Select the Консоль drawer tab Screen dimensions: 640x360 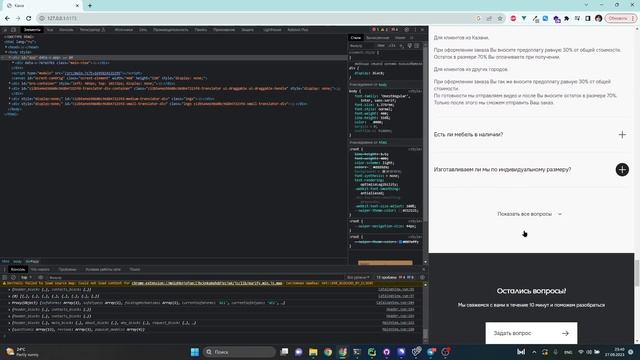pyautogui.click(x=18, y=269)
